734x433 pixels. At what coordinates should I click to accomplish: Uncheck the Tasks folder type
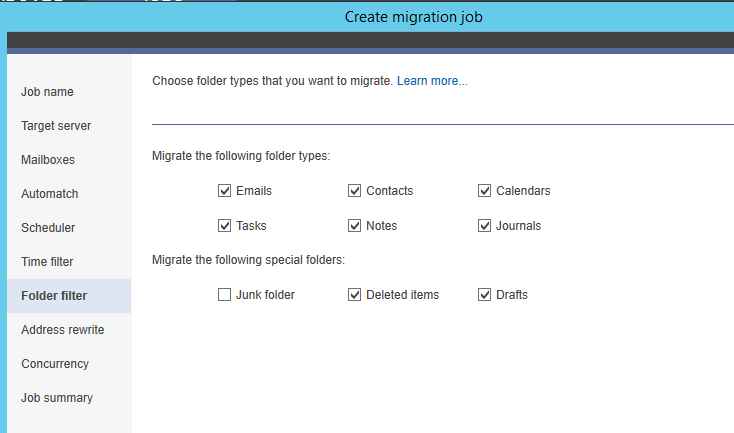pyautogui.click(x=224, y=226)
